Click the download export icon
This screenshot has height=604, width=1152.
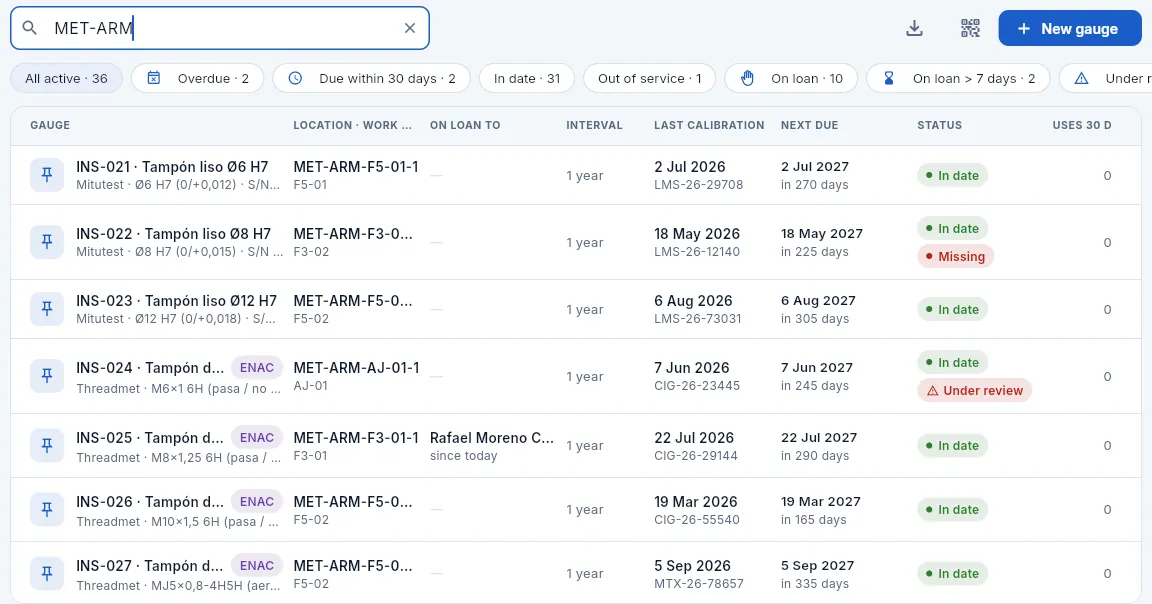tap(914, 29)
